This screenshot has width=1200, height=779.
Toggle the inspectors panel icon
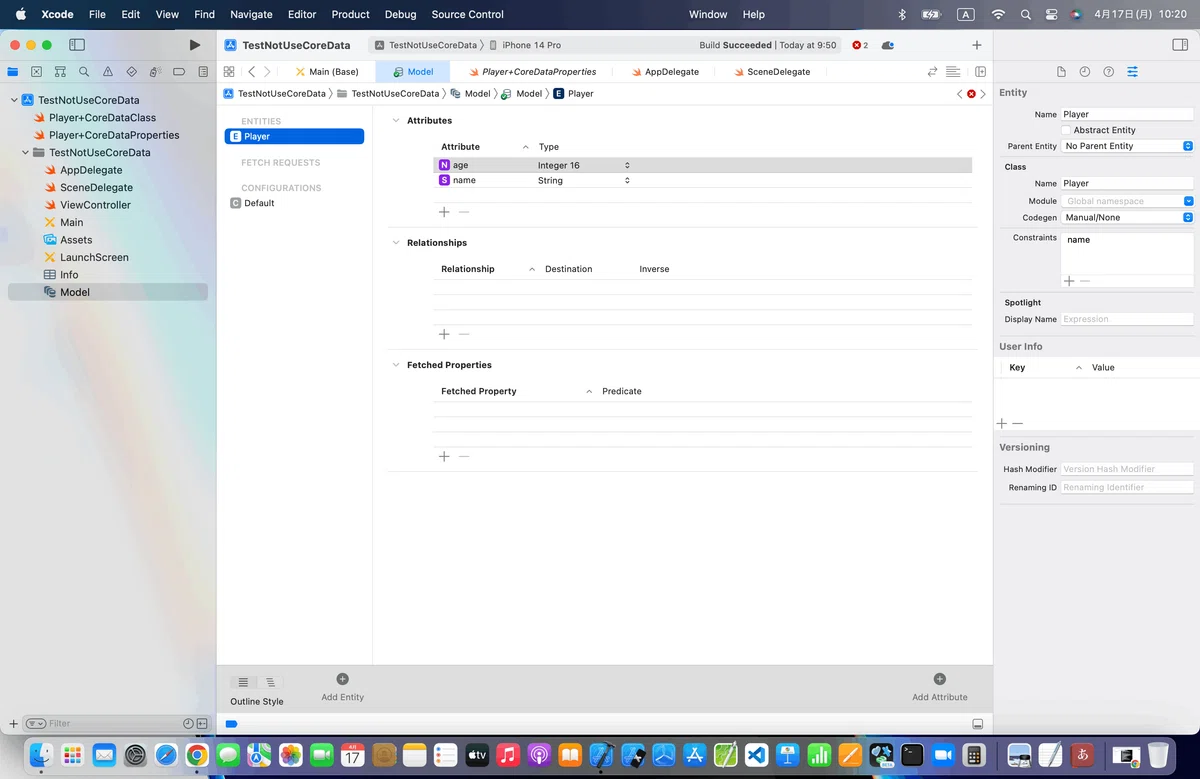[x=1179, y=45]
